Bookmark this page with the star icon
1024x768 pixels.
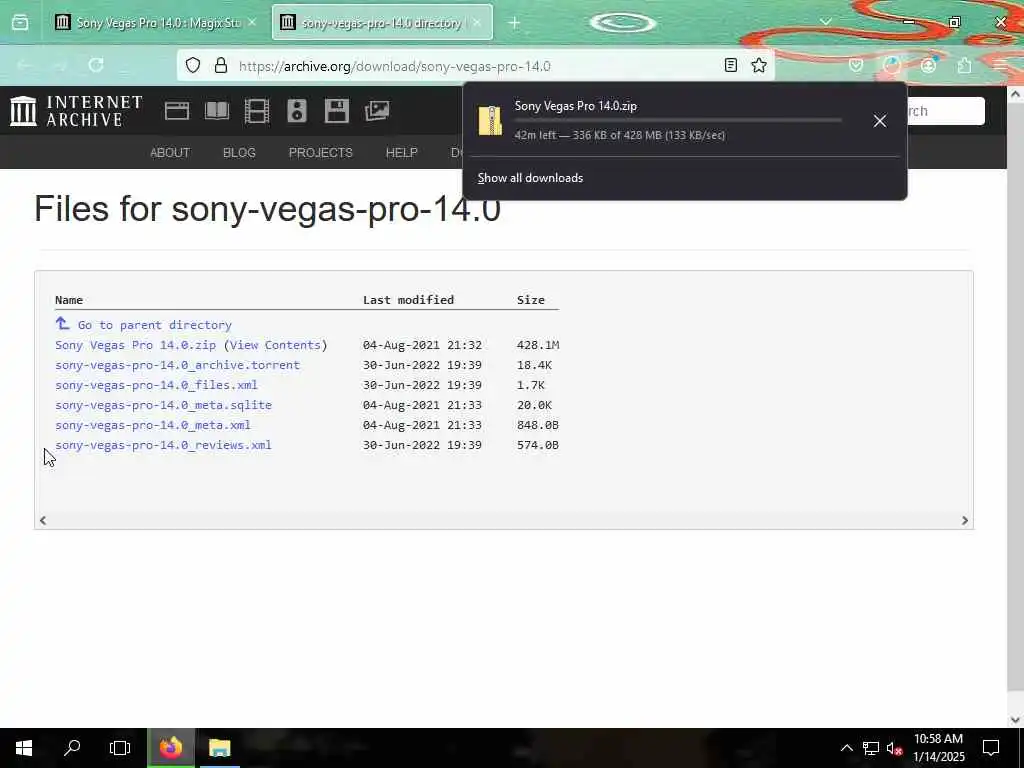(758, 65)
